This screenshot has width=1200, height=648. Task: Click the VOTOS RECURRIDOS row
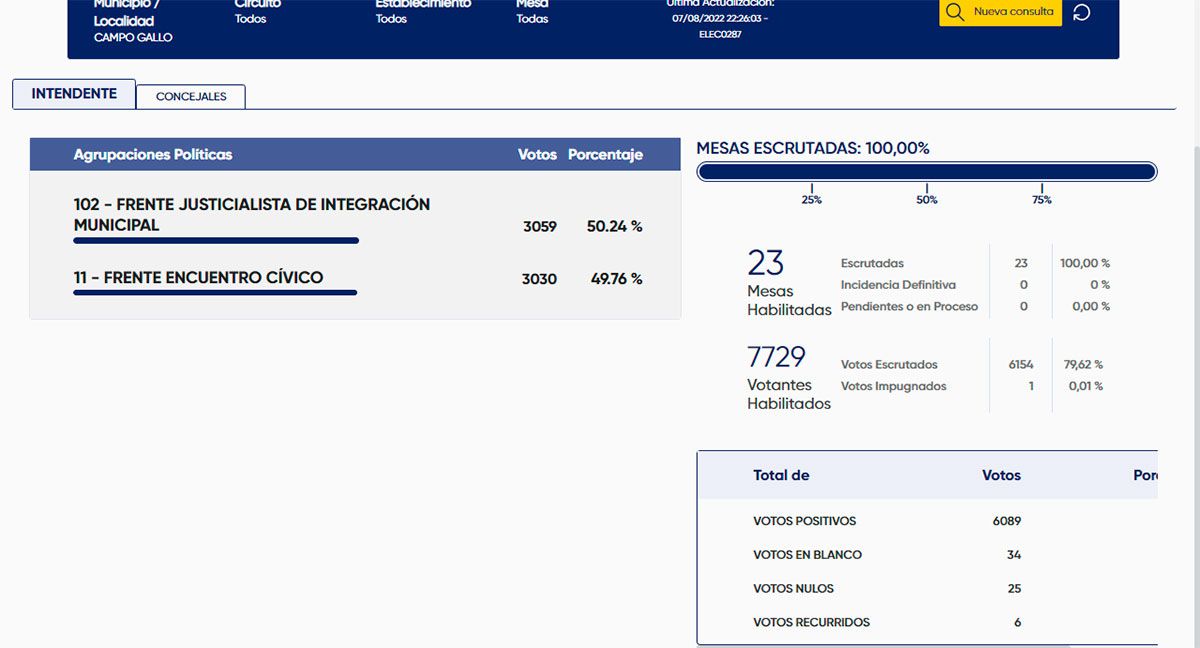click(811, 622)
